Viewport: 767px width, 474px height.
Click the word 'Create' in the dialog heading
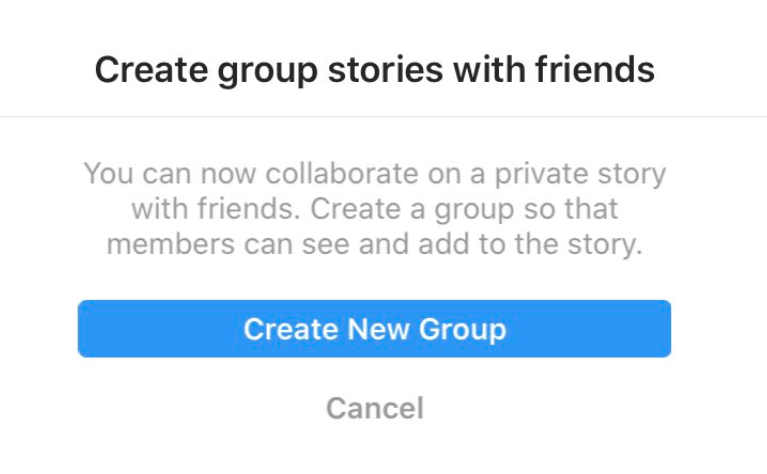(151, 69)
